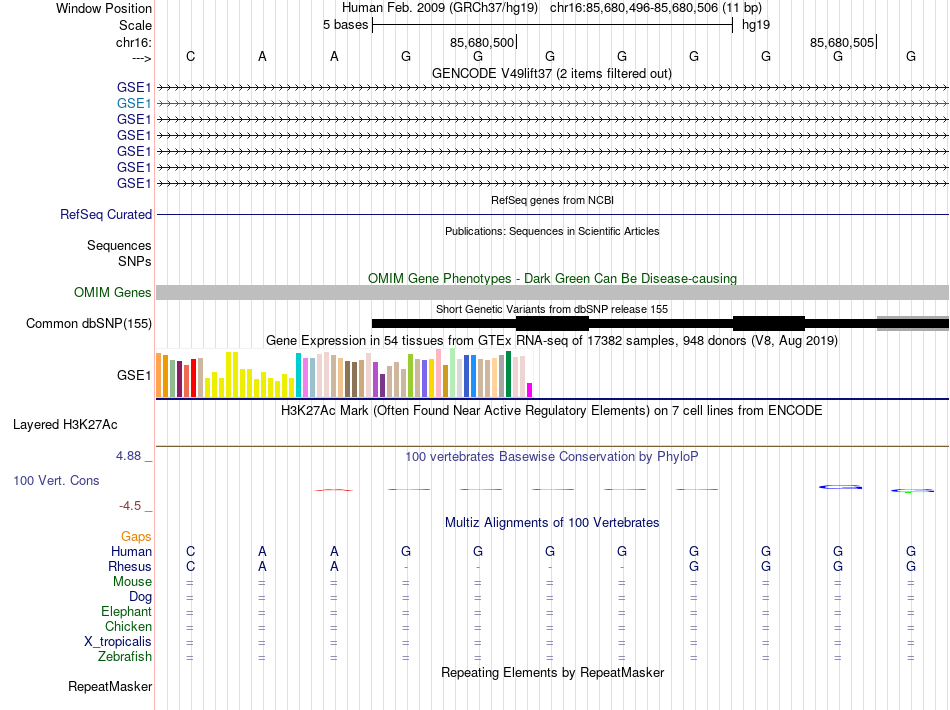The image size is (950, 710).
Task: Click the red negative conservation mark
Action: [x=334, y=489]
